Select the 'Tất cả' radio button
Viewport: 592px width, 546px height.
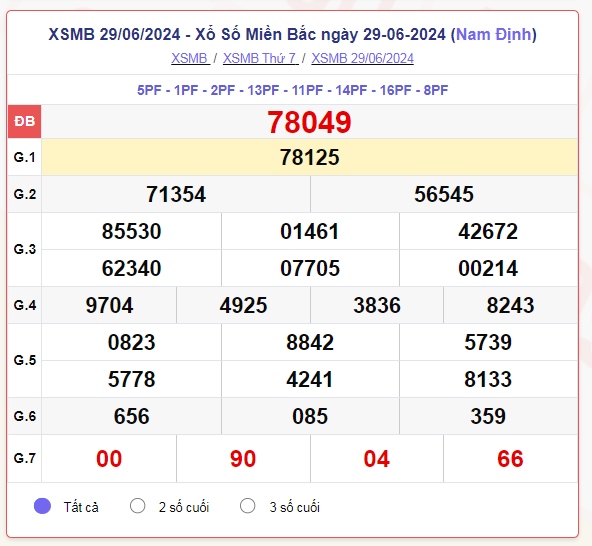[42, 506]
